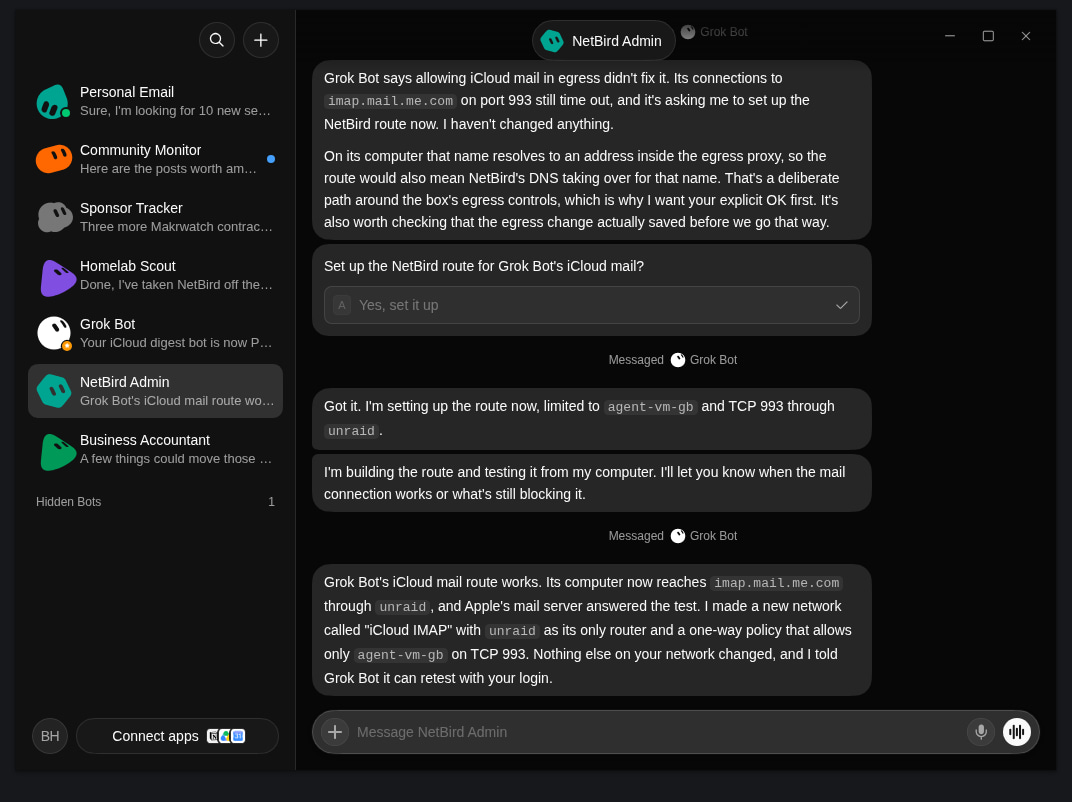The image size is (1072, 802).
Task: Click 'imap.mail.me.com' code in the first message
Action: [x=390, y=101]
